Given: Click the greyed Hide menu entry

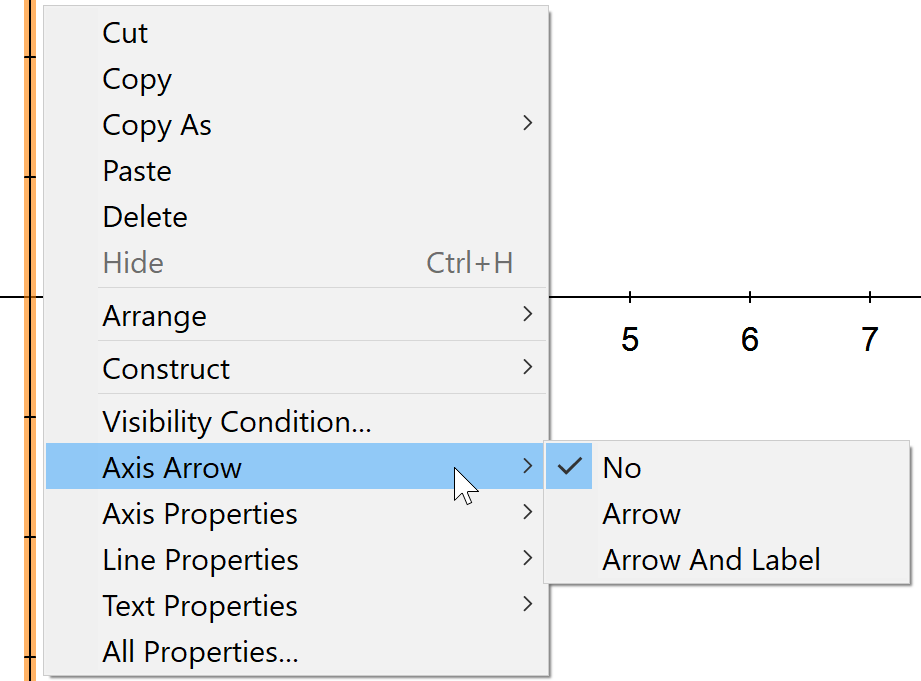Looking at the screenshot, I should pos(133,263).
